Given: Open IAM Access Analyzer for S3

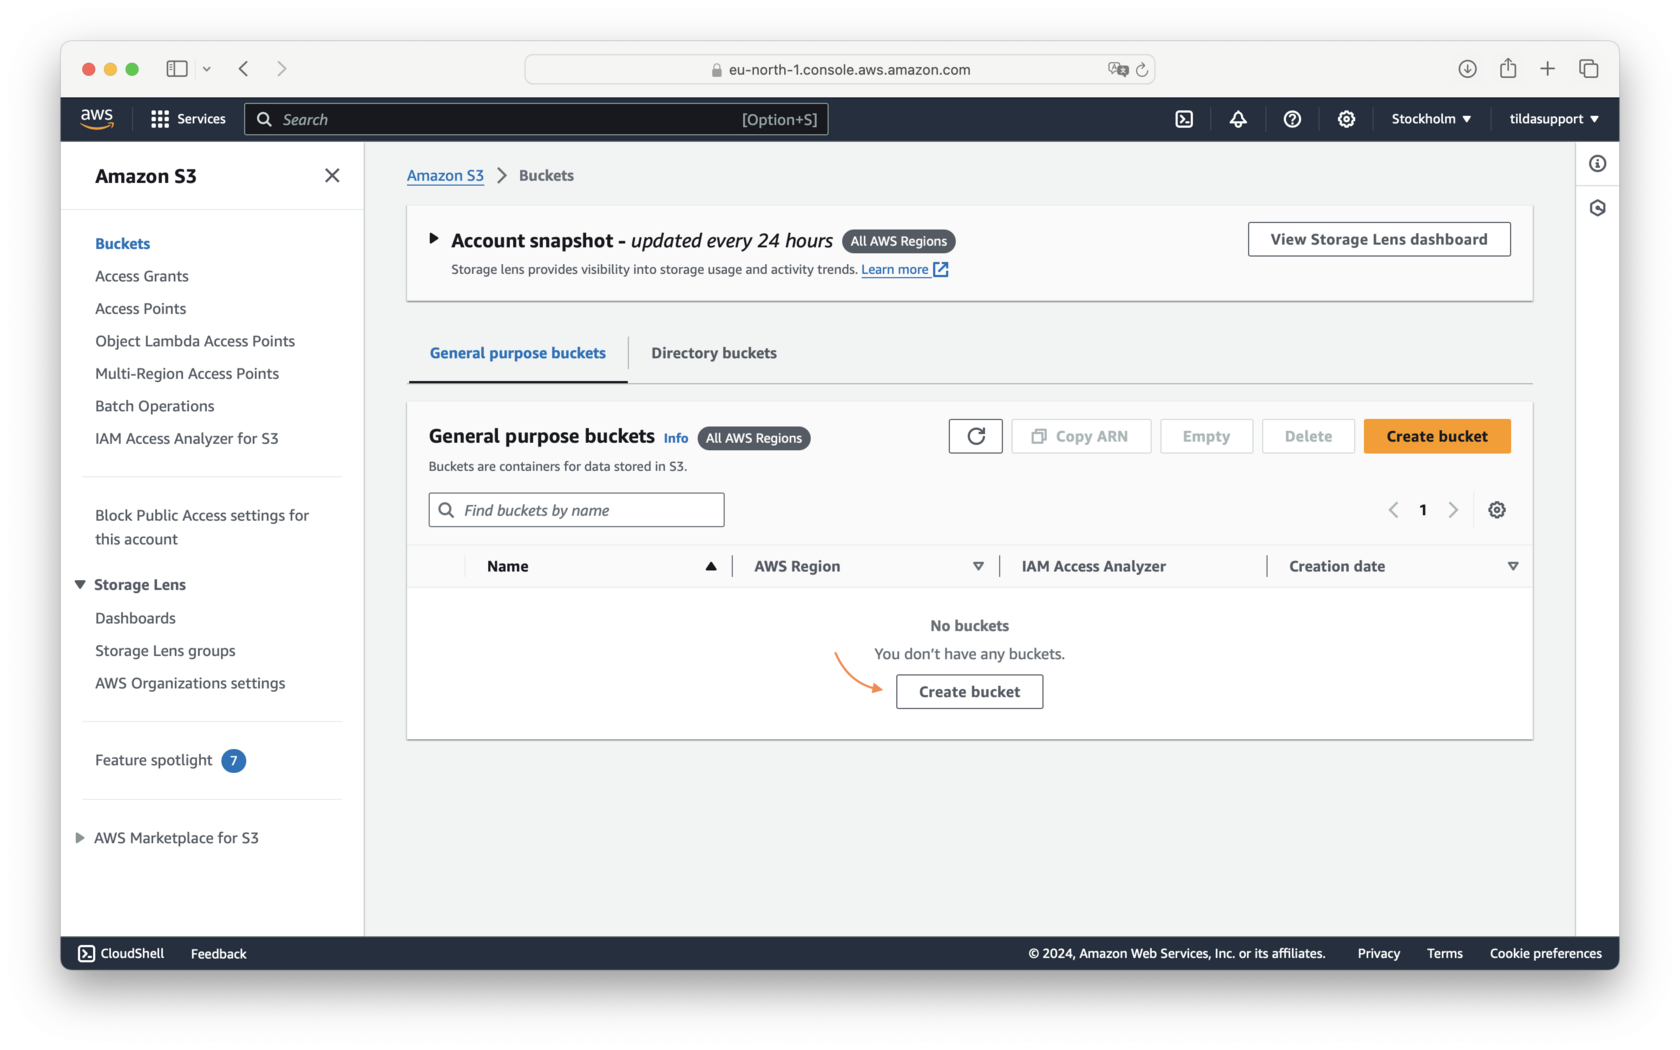Looking at the screenshot, I should 187,438.
